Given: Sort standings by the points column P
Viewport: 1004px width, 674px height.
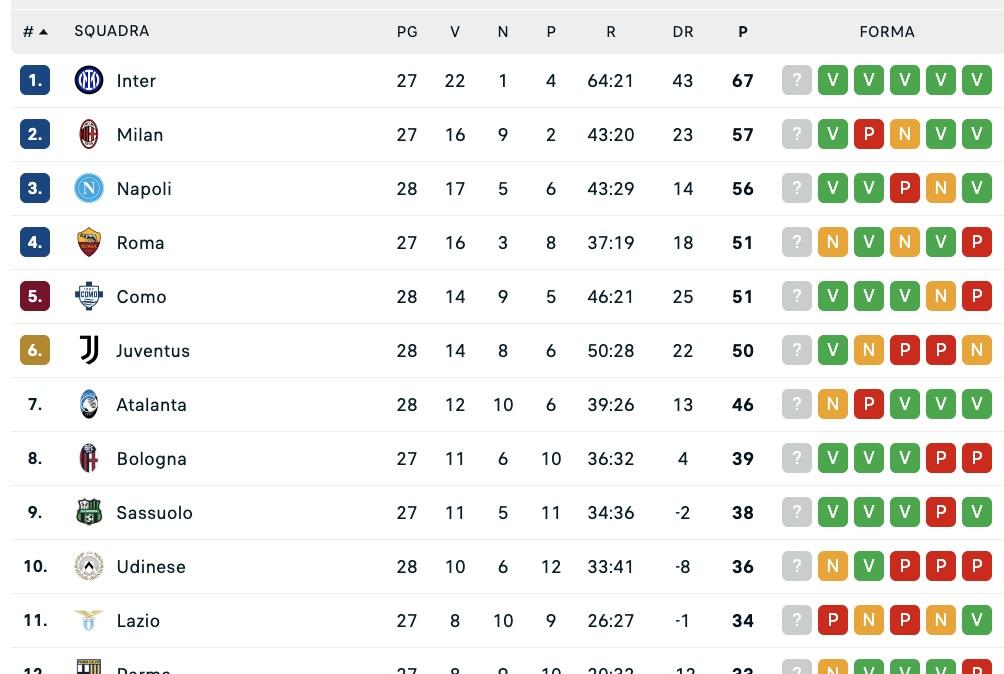Looking at the screenshot, I should 742,31.
